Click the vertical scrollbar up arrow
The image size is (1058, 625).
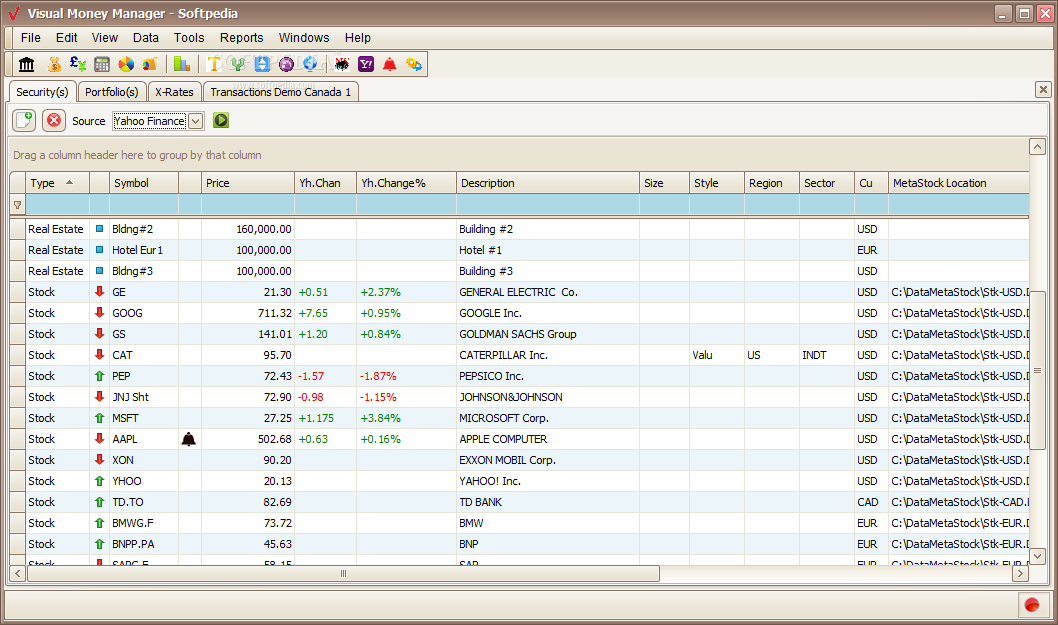click(x=1037, y=146)
